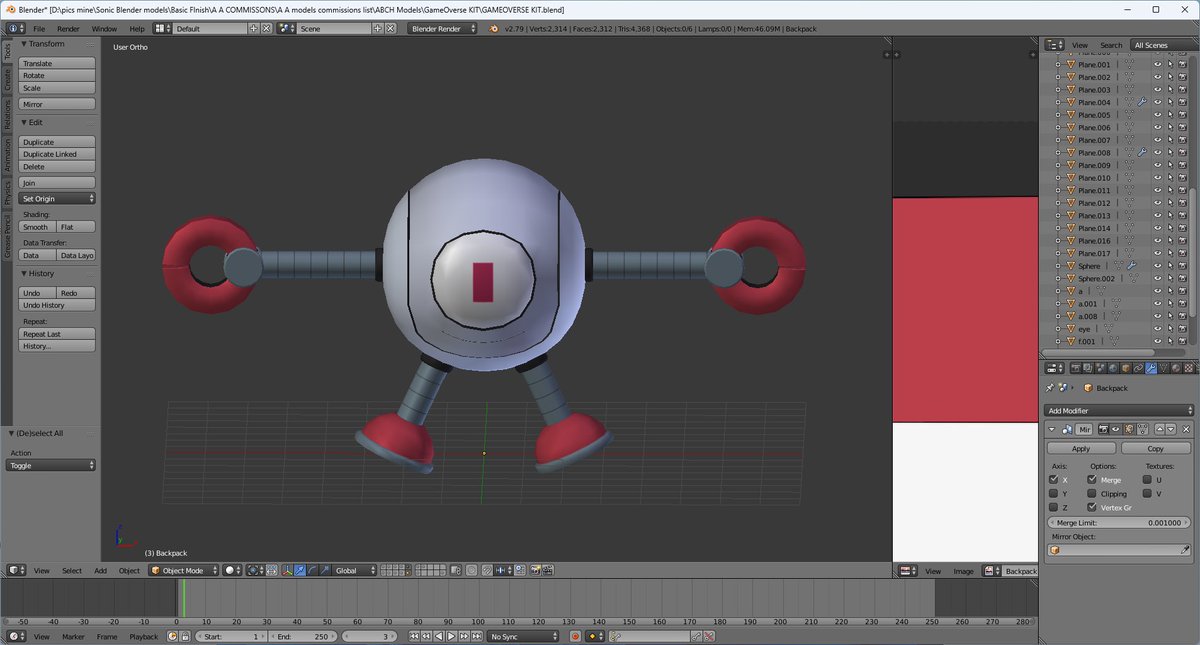Image resolution: width=1200 pixels, height=645 pixels.
Task: Play the animation forward
Action: point(451,636)
